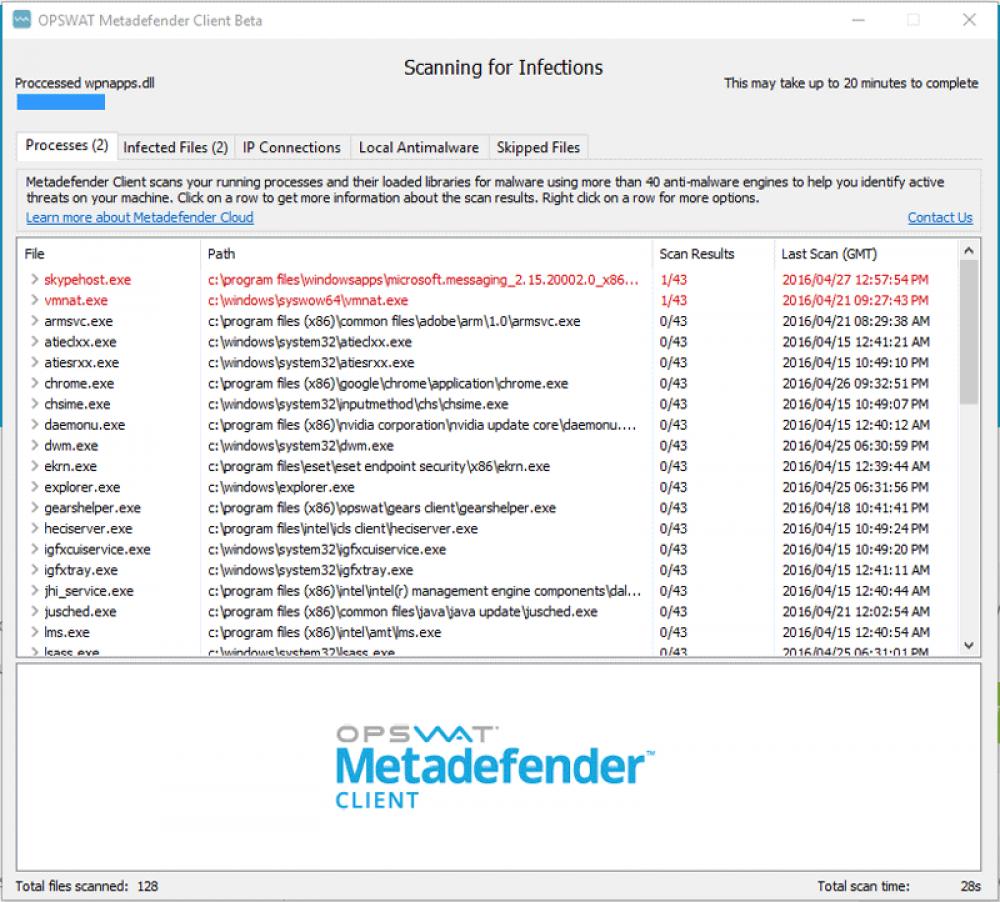Click the scrollbar up arrow

point(968,251)
